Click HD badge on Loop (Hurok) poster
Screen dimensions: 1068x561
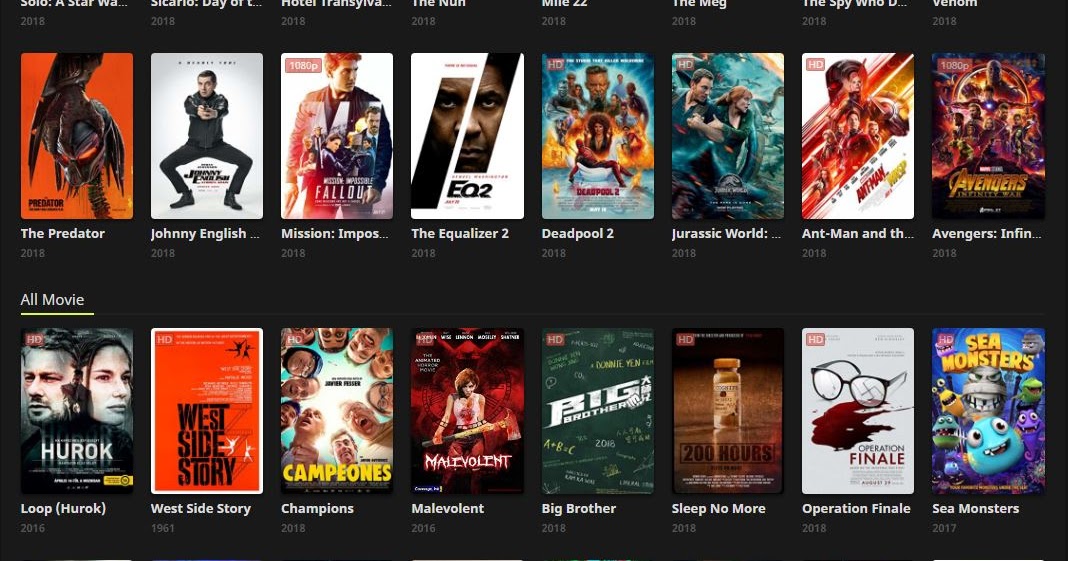tap(34, 339)
